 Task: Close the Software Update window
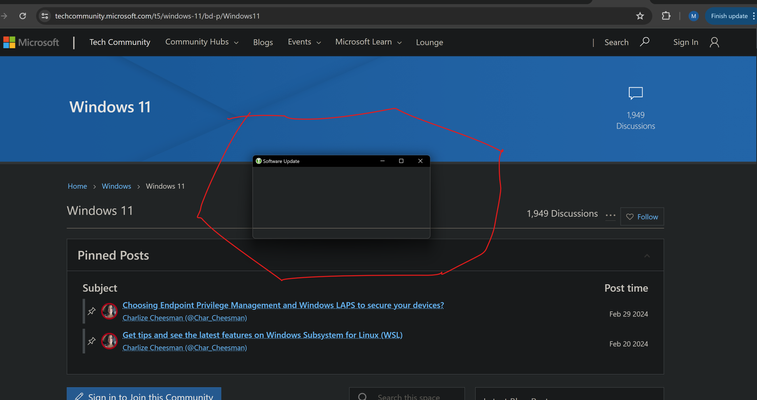point(420,161)
